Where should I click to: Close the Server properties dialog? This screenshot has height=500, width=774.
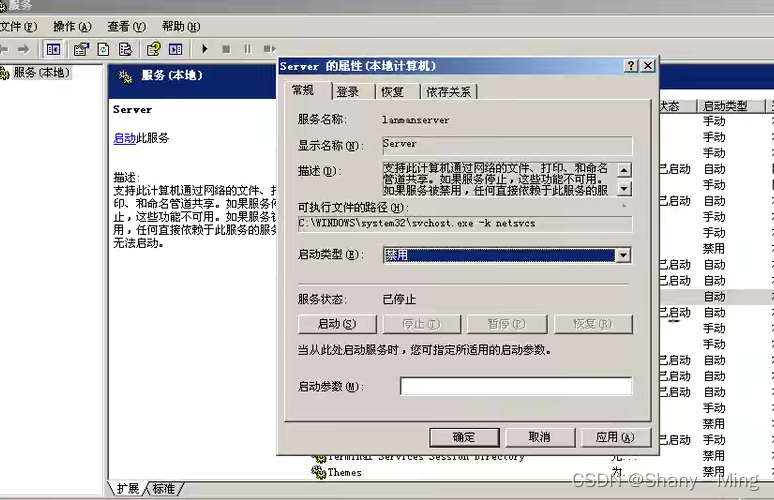(x=648, y=66)
